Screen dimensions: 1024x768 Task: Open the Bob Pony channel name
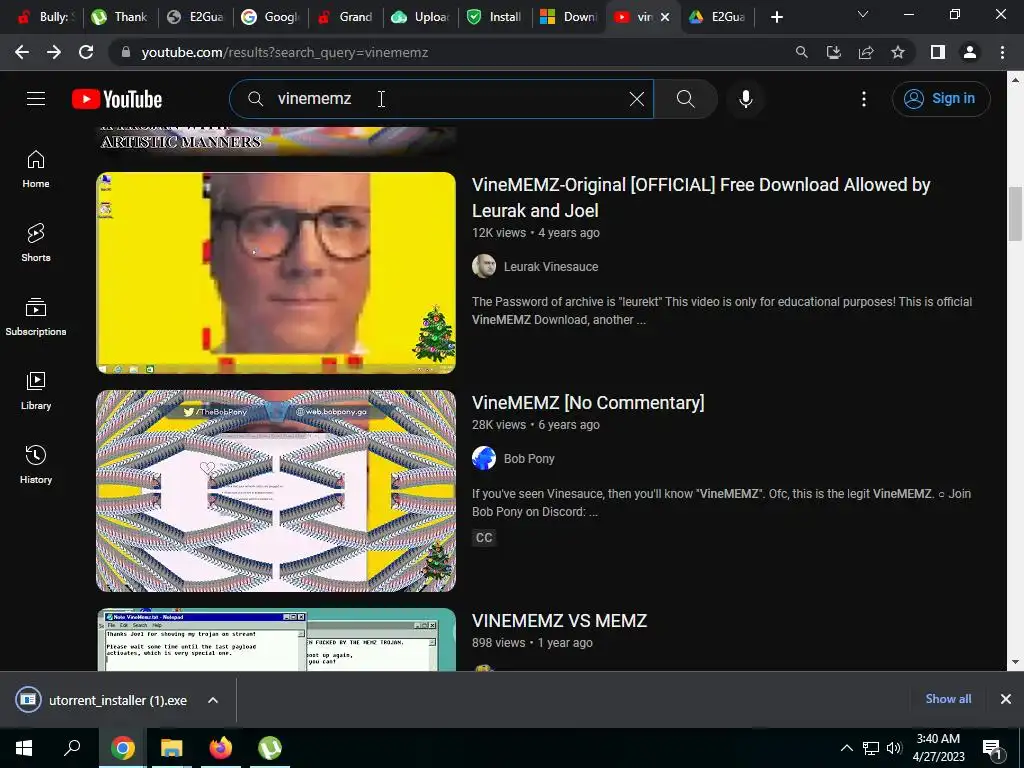529,458
